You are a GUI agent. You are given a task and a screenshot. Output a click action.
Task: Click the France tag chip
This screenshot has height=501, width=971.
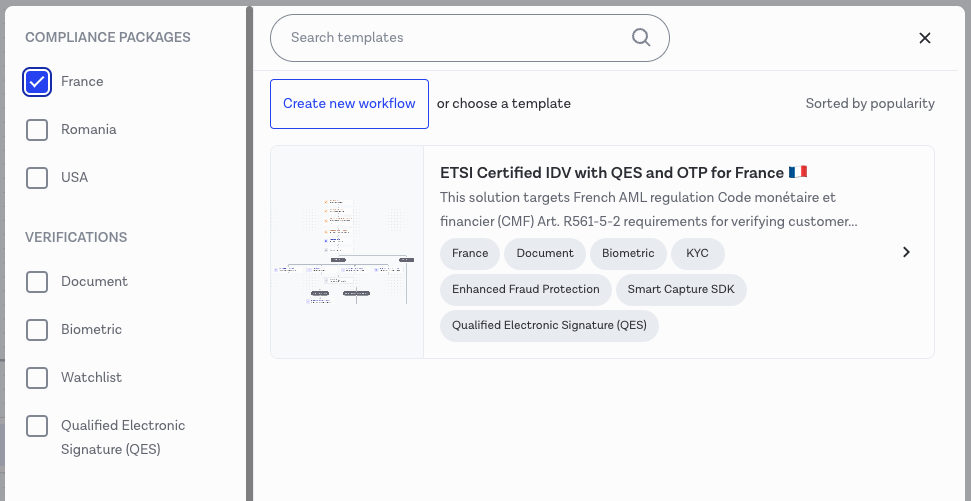pyautogui.click(x=470, y=254)
